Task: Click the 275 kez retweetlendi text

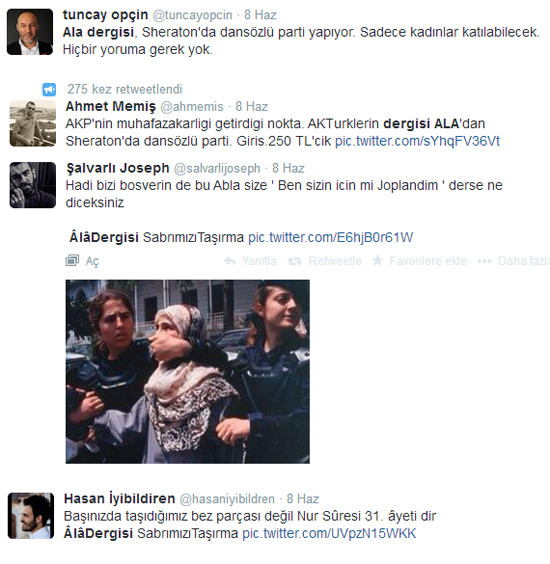Action: tap(125, 89)
